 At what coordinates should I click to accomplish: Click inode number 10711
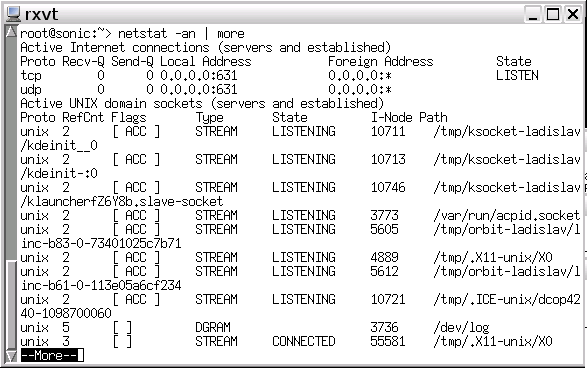388,131
